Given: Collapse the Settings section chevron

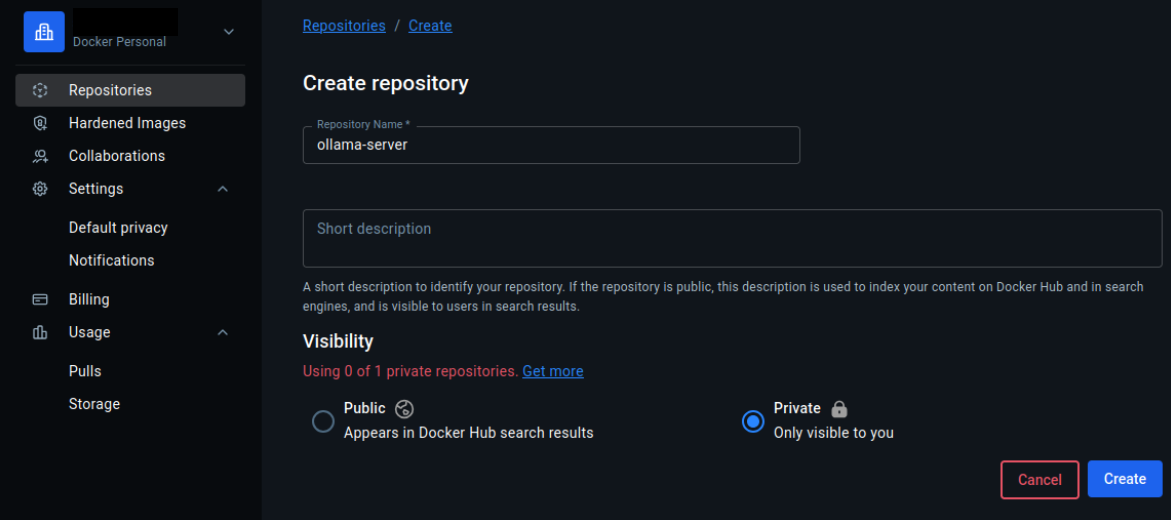Looking at the screenshot, I should coord(223,189).
